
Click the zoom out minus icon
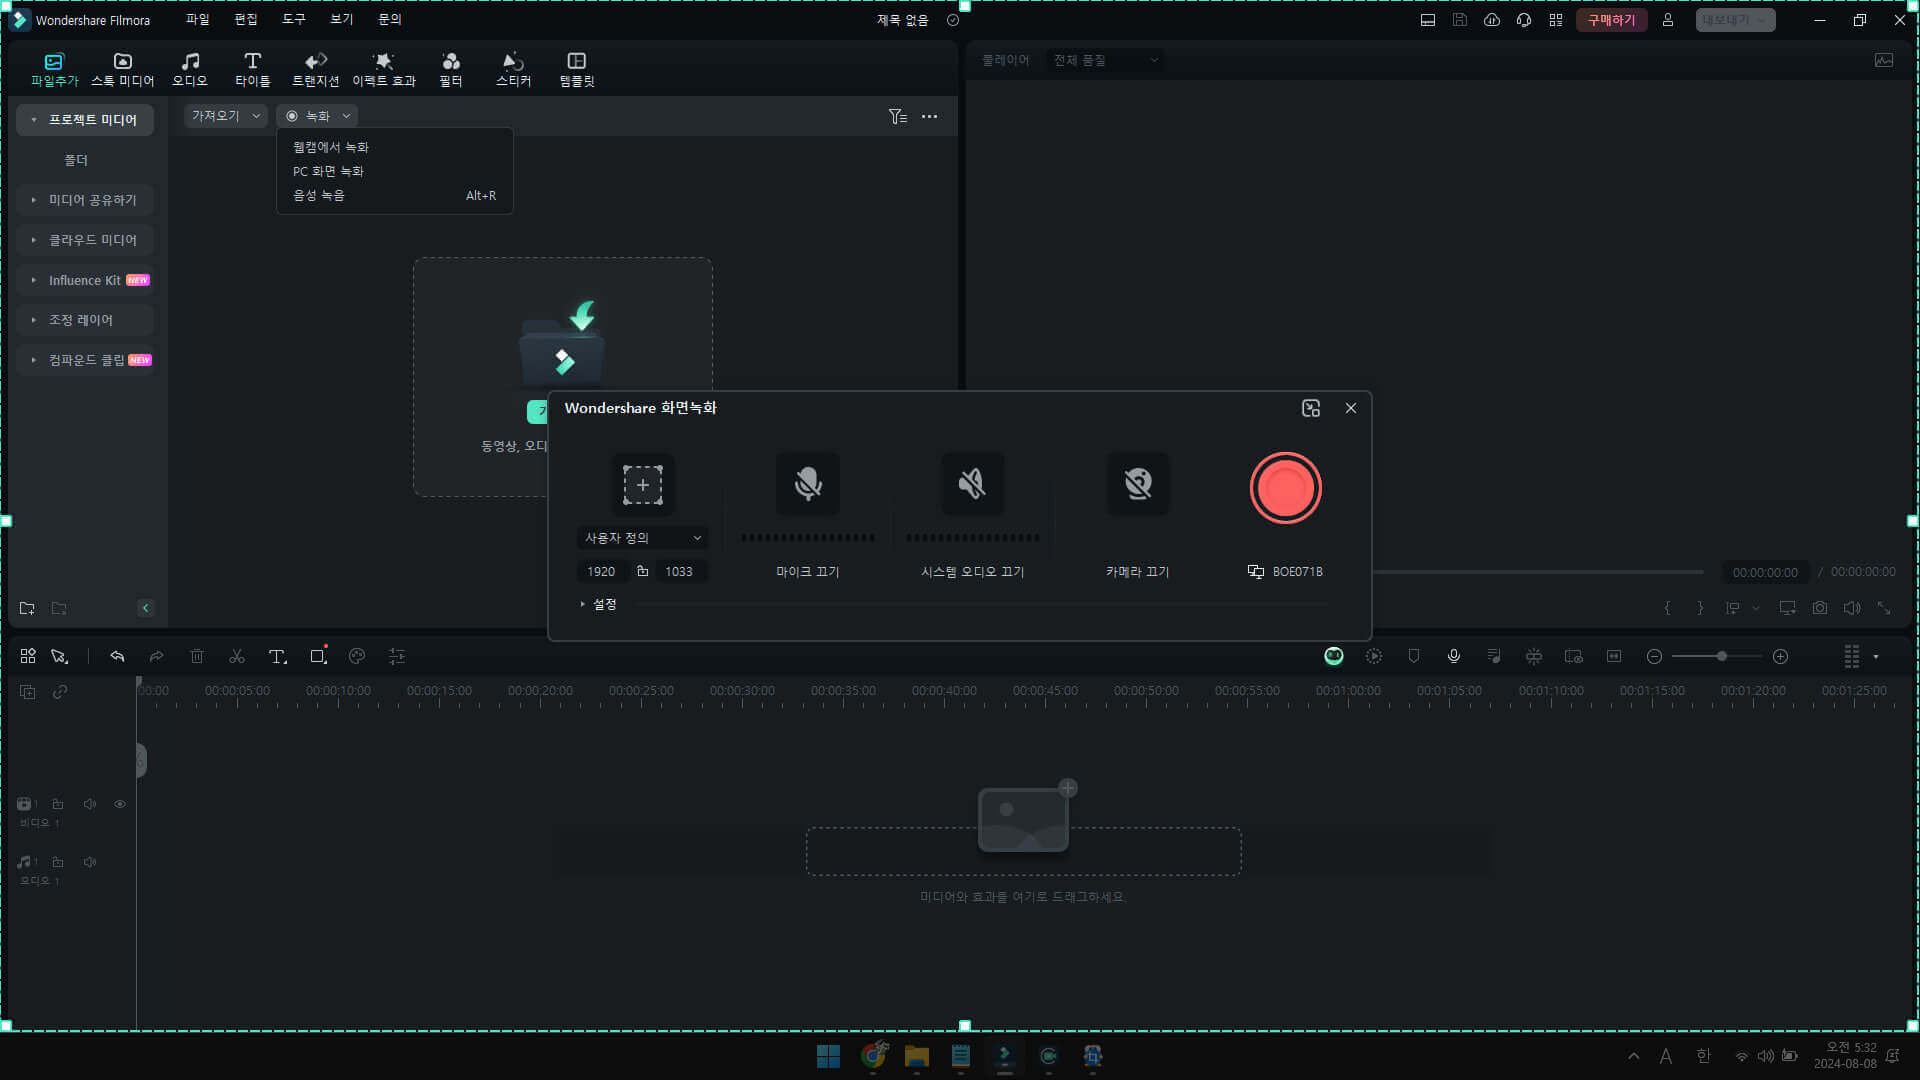click(1654, 656)
